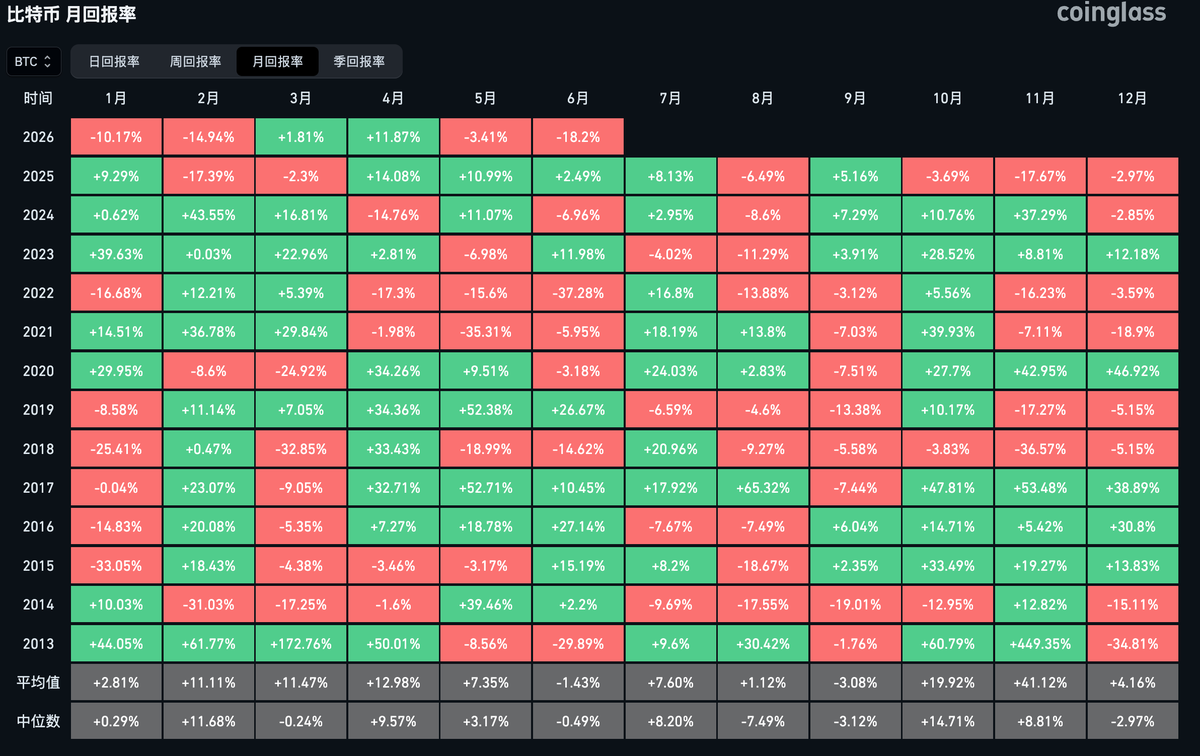
Task: Select the +11.87% cell in 2026
Action: tap(393, 137)
